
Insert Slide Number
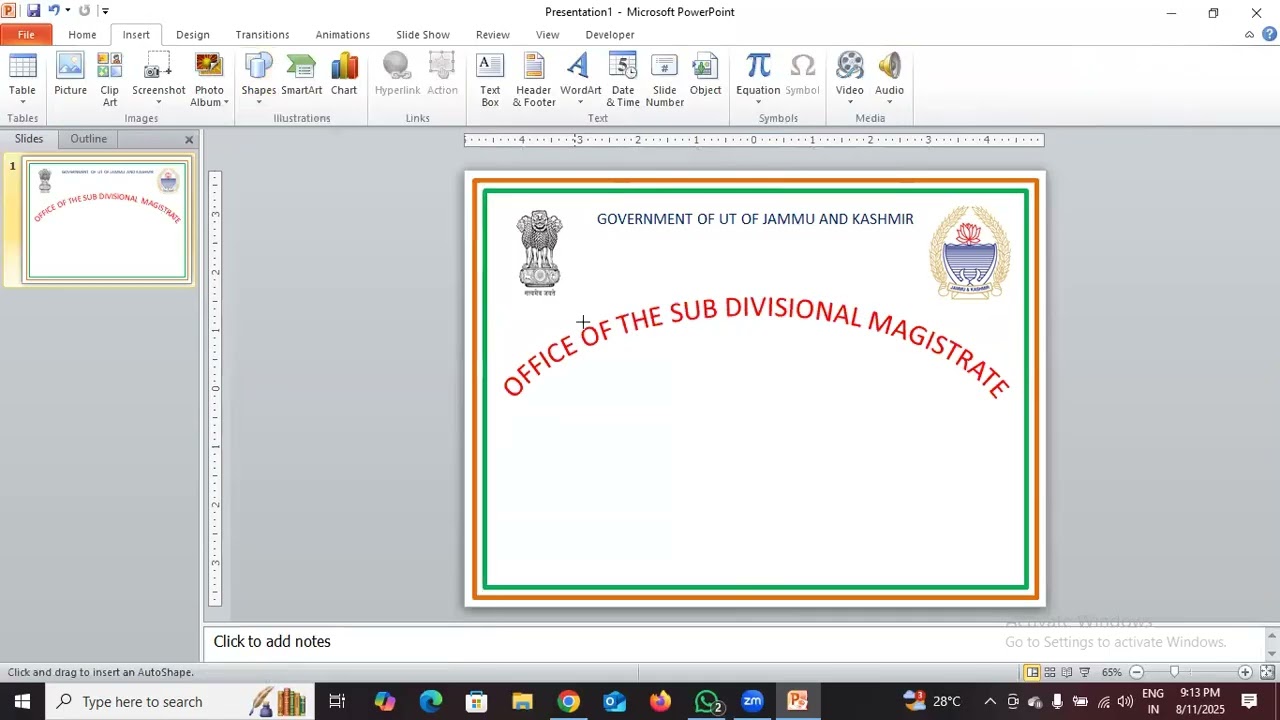[665, 79]
